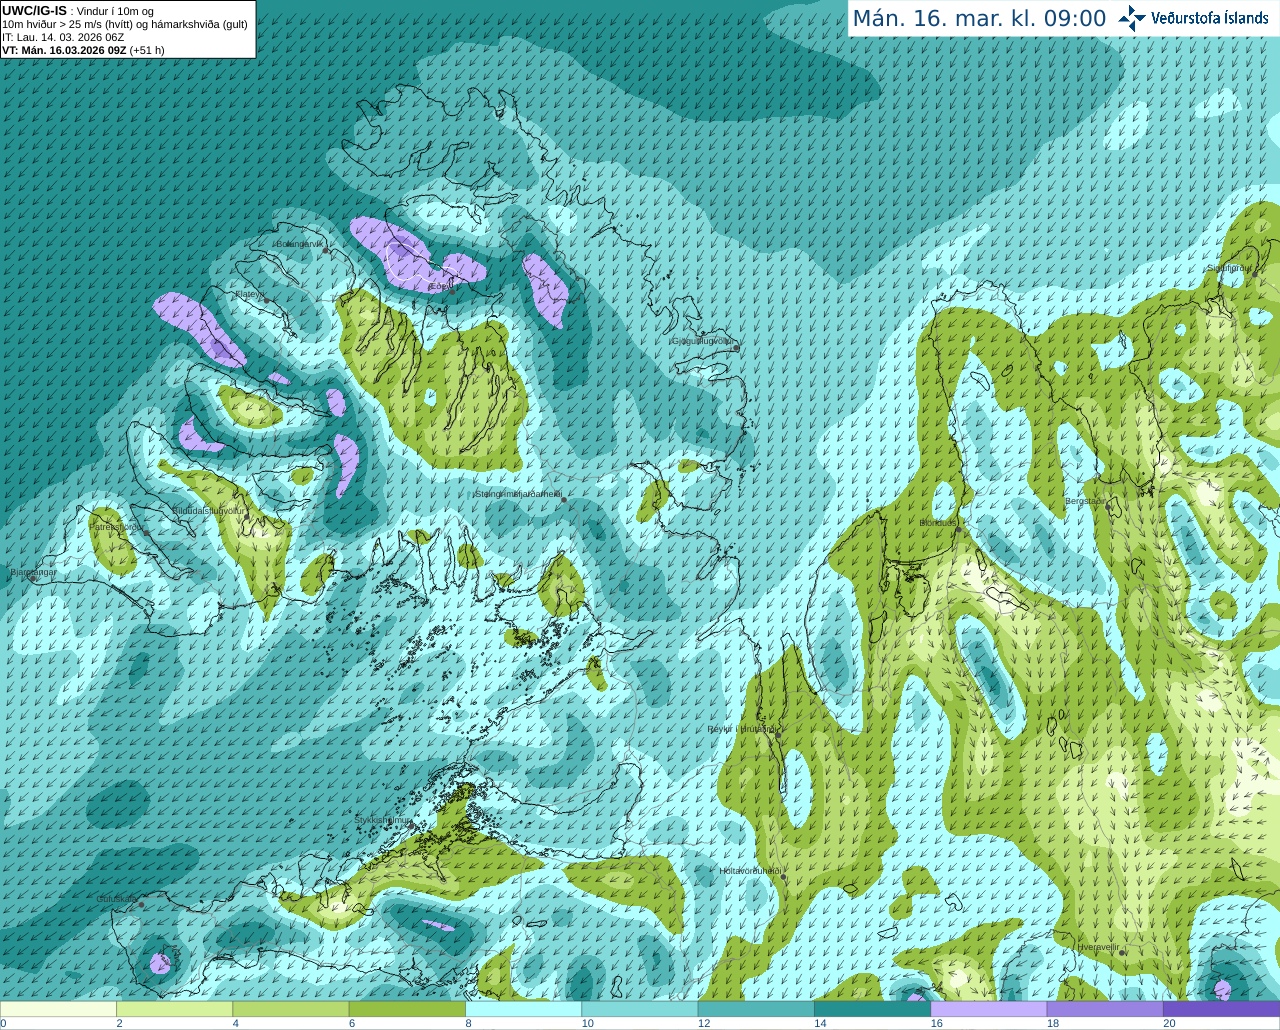
Task: Pick the 16–18 m/s light purple legend swatch
Action: [988, 1009]
